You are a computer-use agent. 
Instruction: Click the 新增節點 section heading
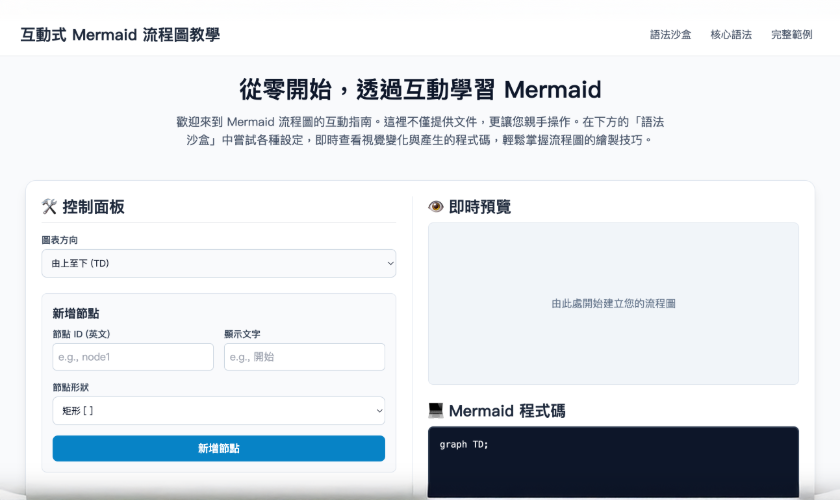pyautogui.click(x=76, y=314)
